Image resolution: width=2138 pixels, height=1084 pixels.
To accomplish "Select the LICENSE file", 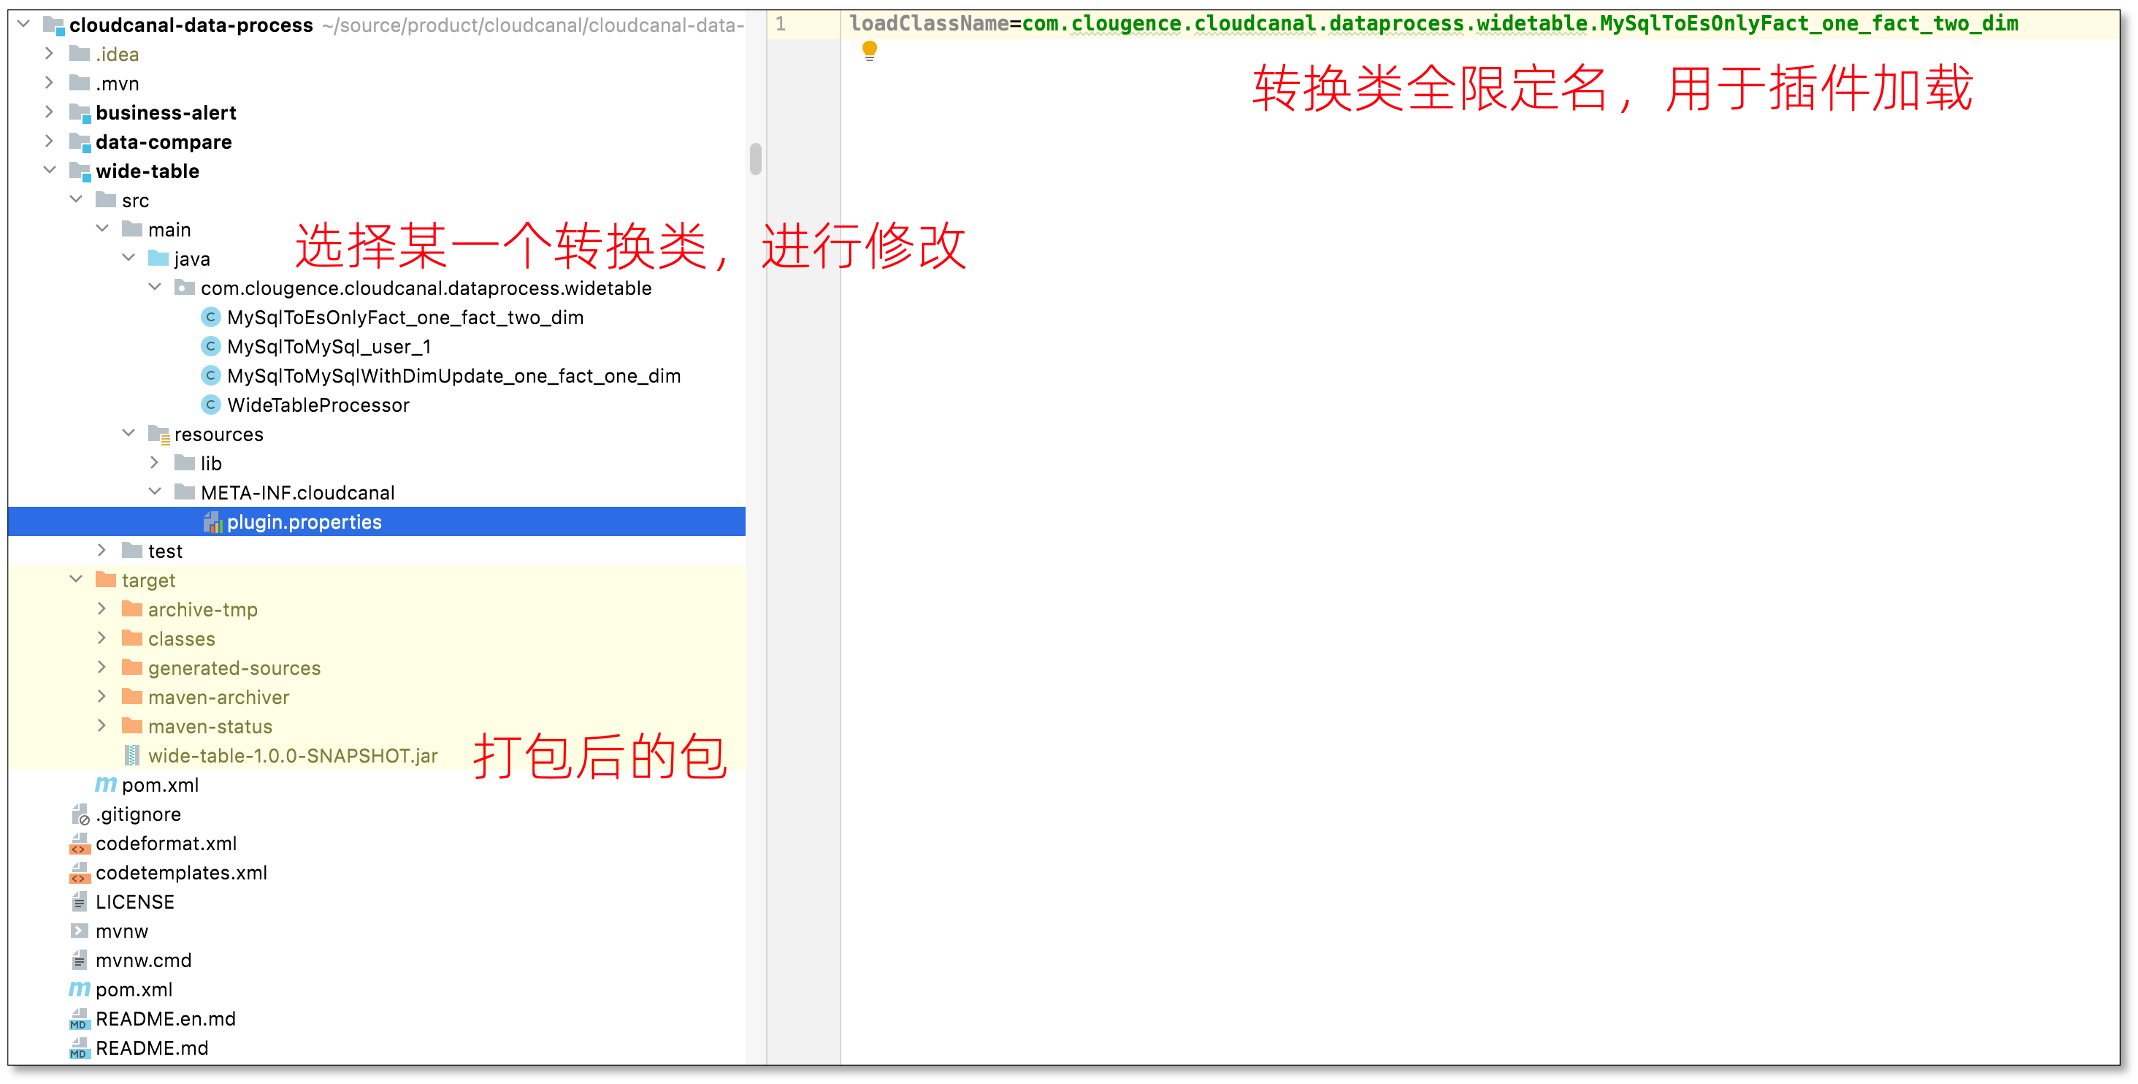I will point(134,902).
